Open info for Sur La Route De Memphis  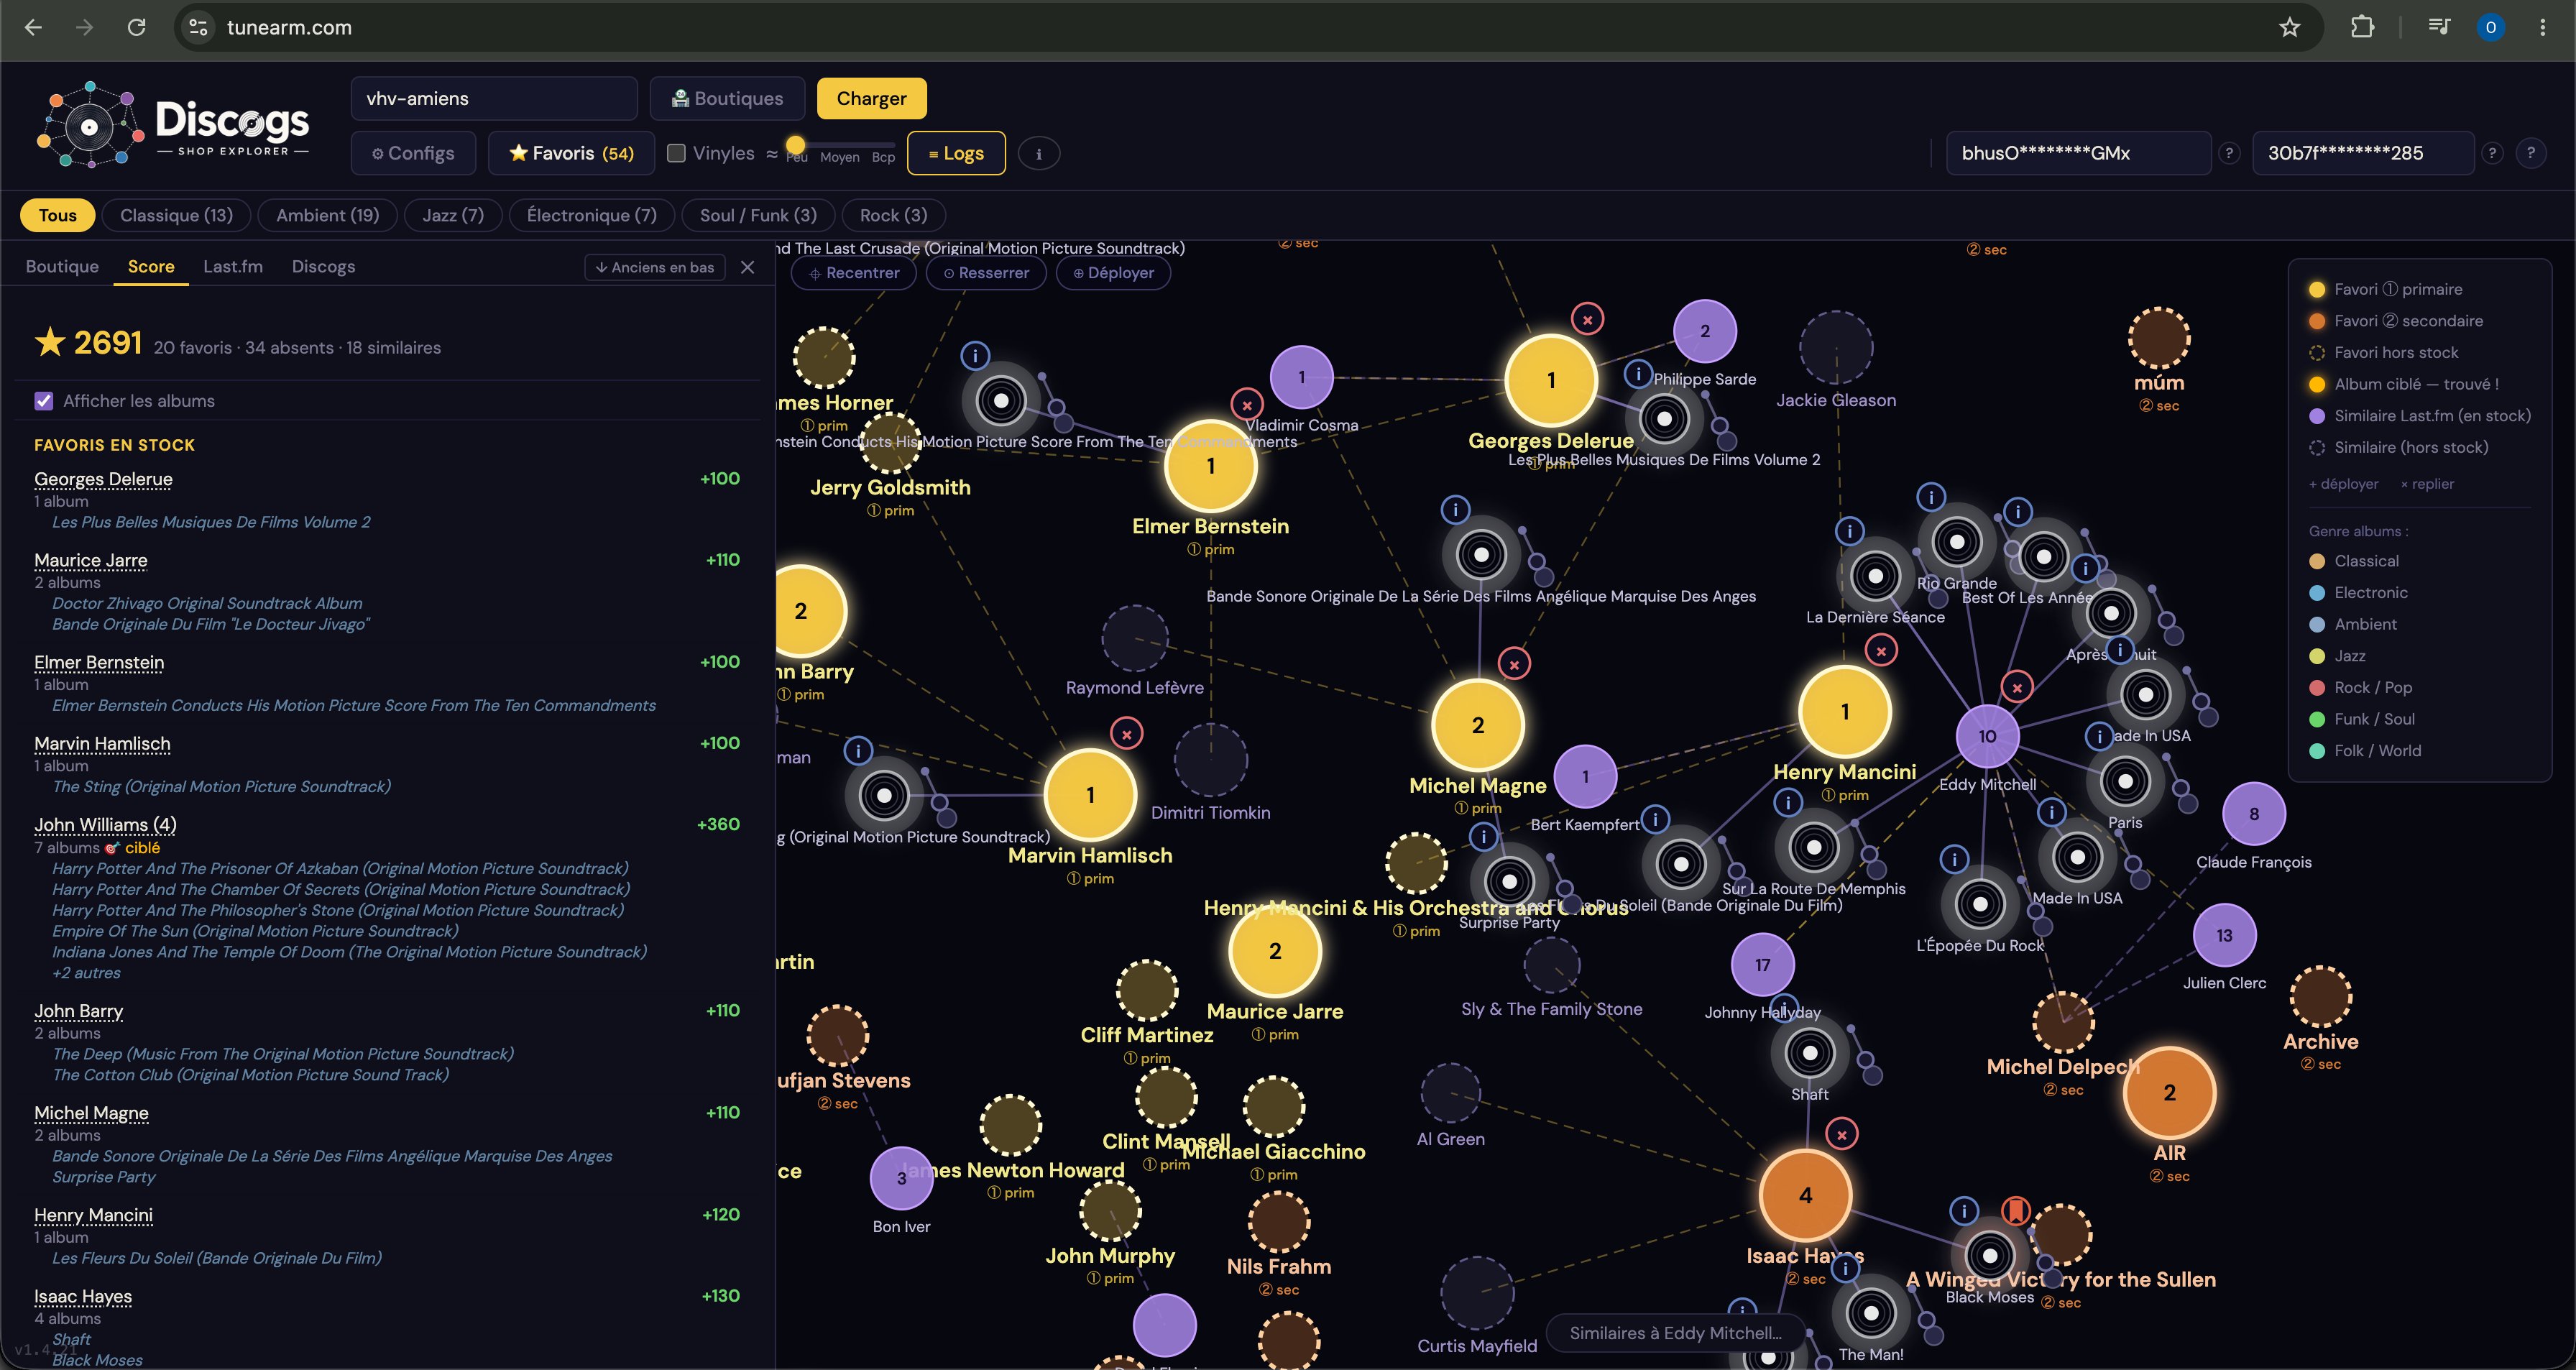[1788, 802]
